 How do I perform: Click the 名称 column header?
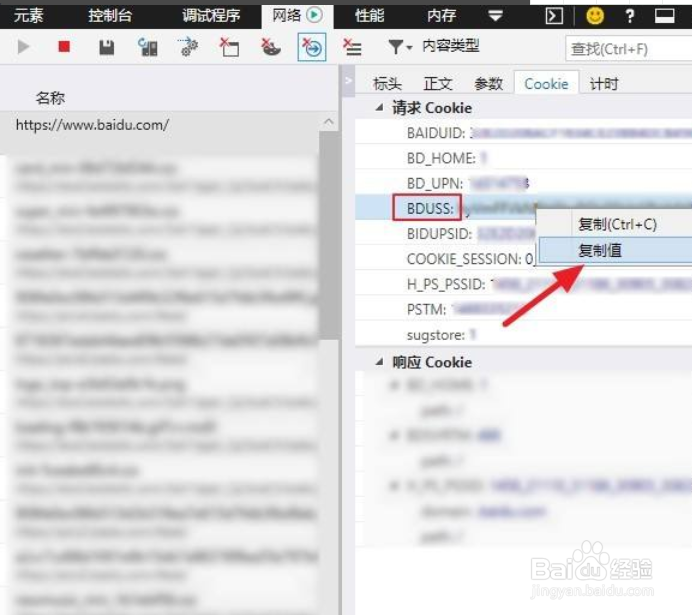(50, 98)
